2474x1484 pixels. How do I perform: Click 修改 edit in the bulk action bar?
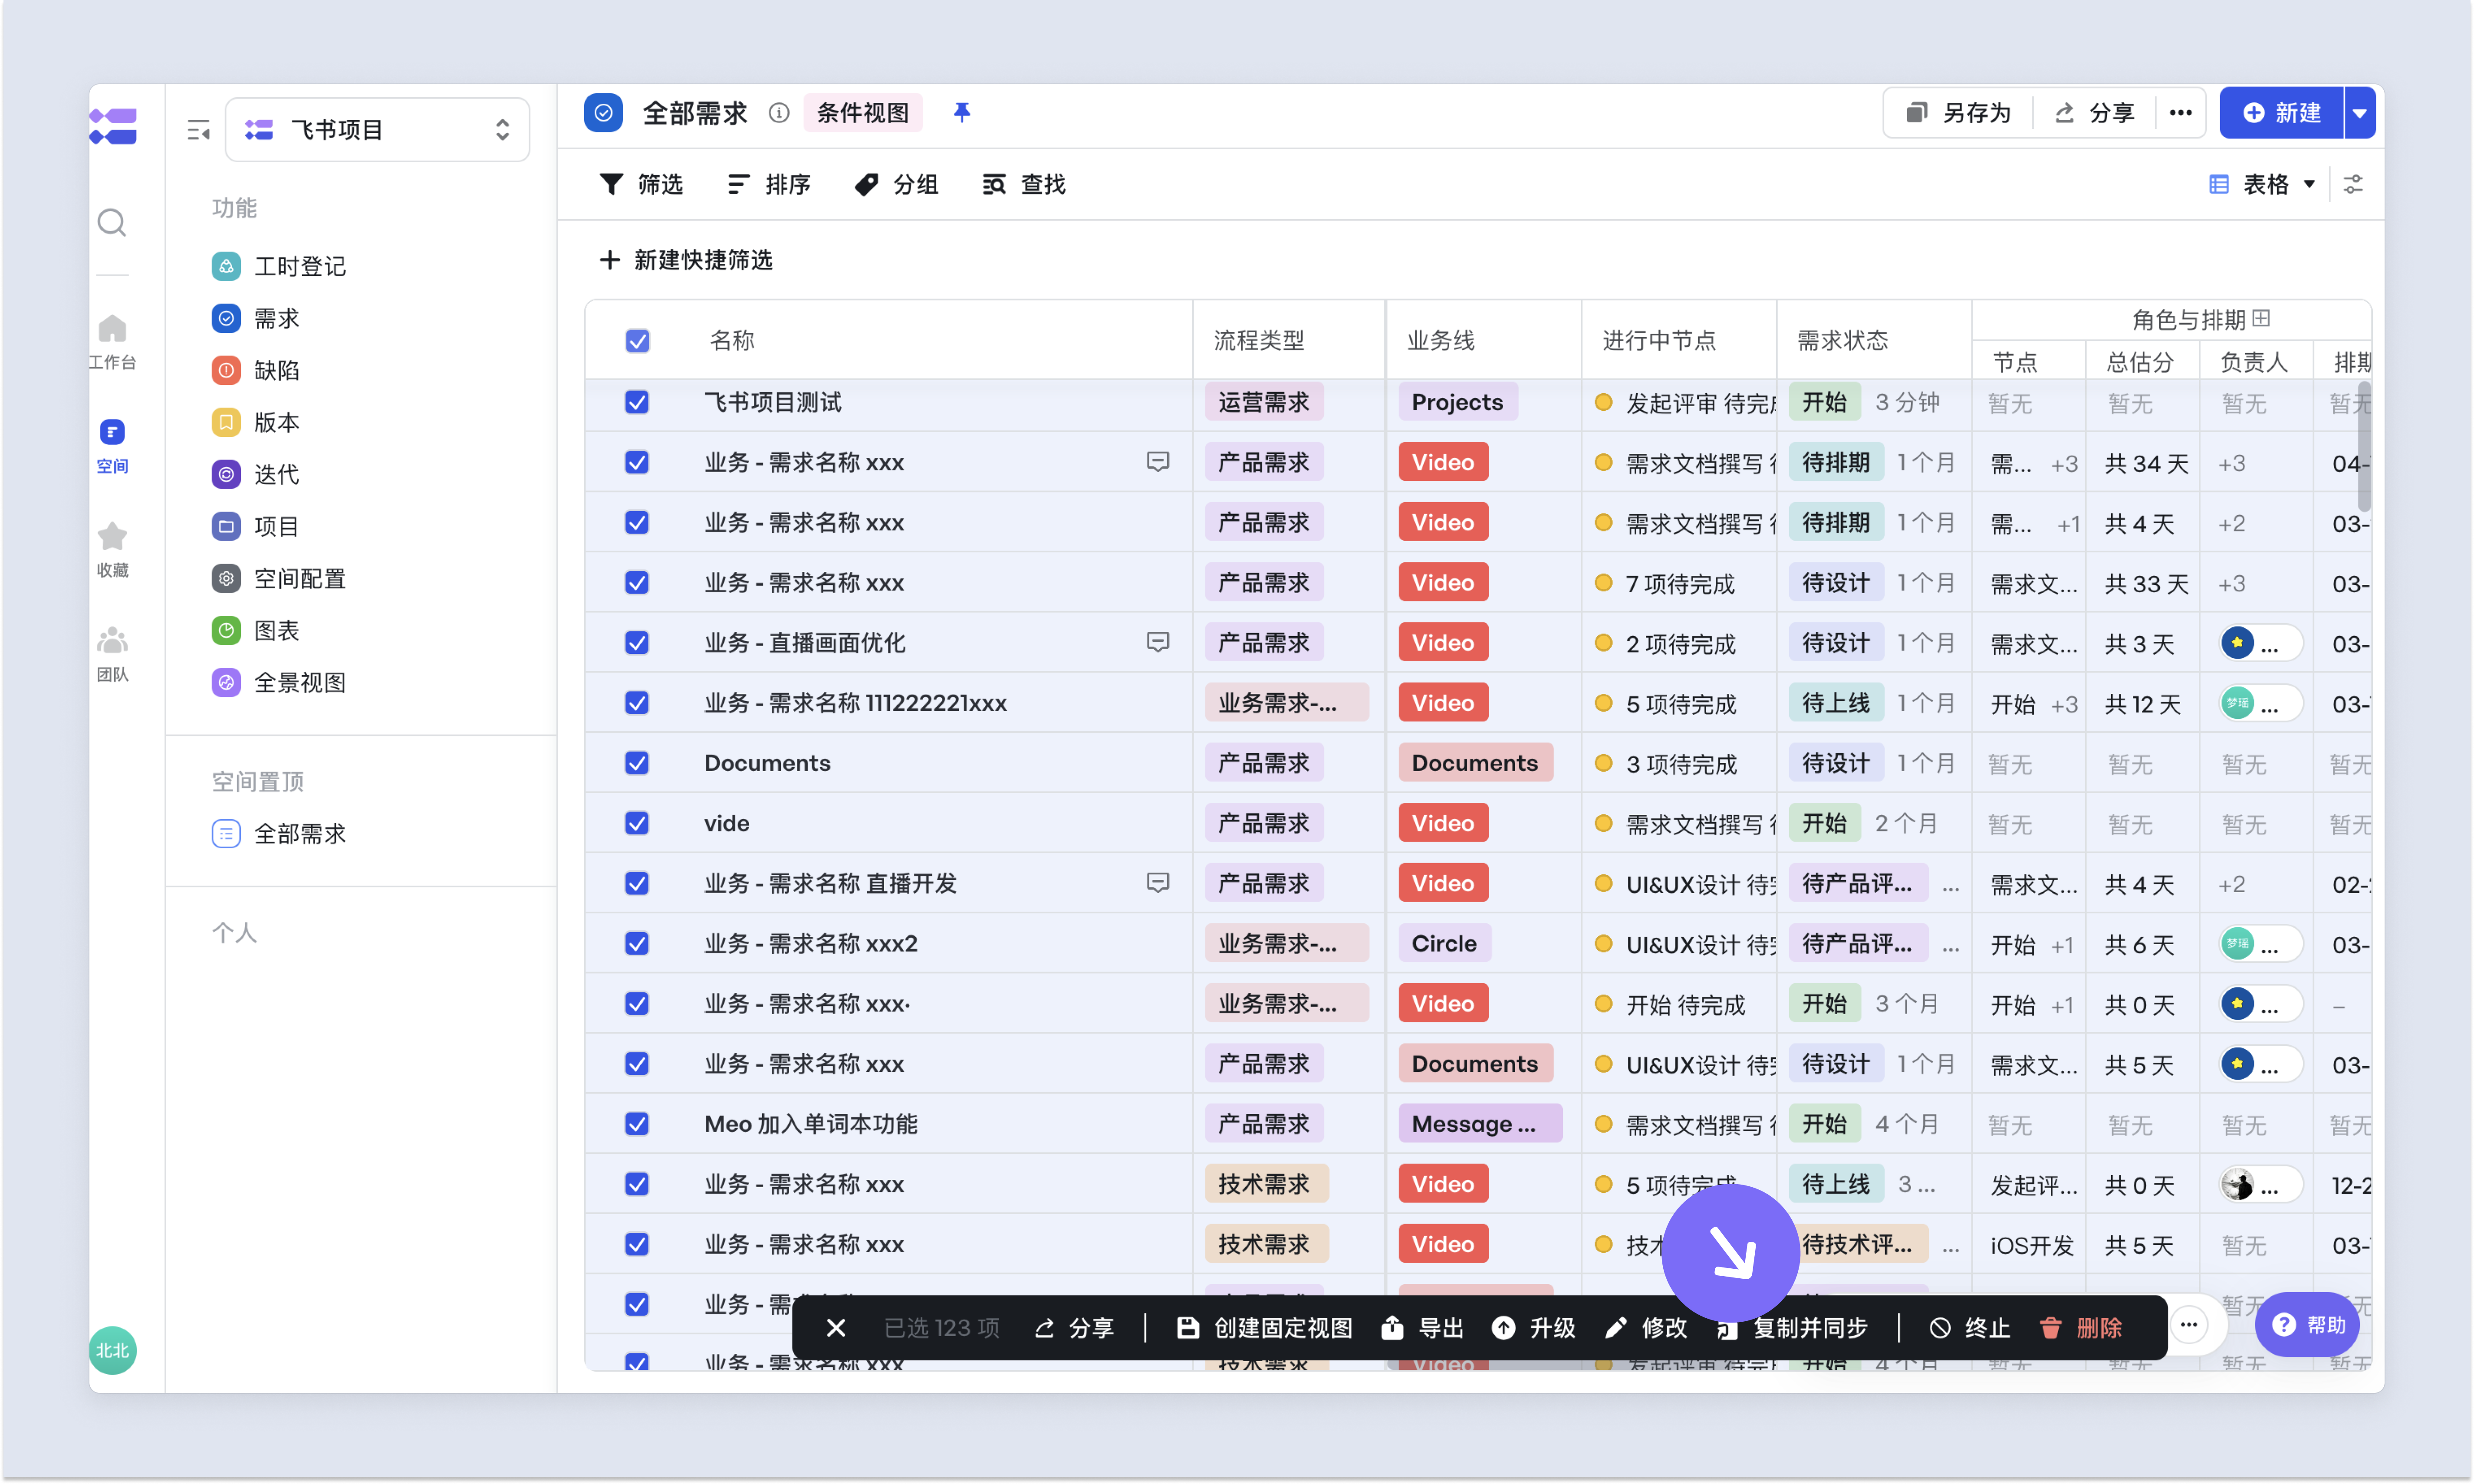pyautogui.click(x=1645, y=1328)
